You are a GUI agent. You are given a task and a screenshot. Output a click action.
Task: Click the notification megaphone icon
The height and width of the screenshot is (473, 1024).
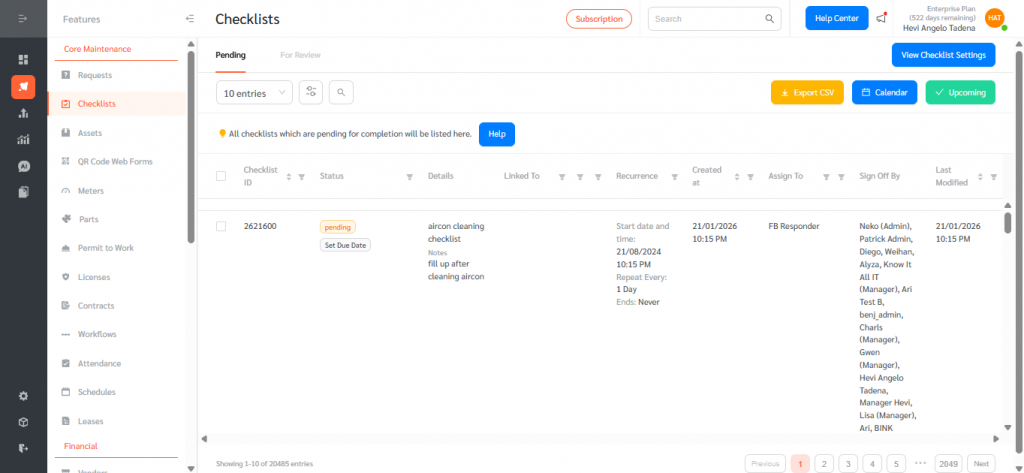coord(881,18)
